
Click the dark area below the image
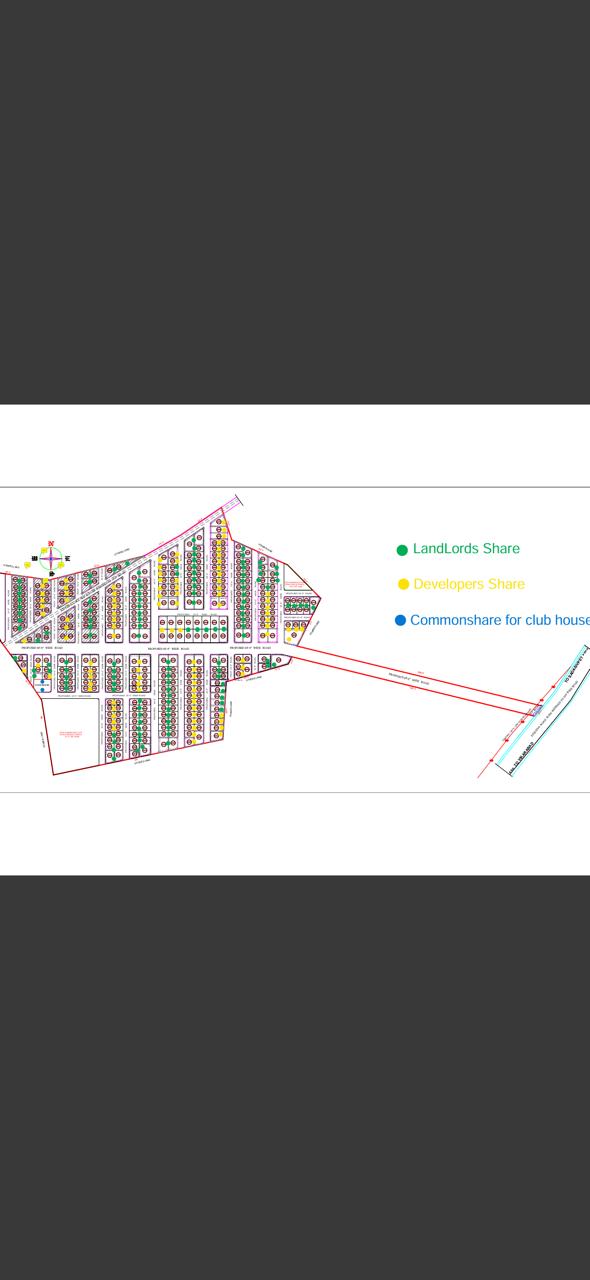coord(295,1077)
